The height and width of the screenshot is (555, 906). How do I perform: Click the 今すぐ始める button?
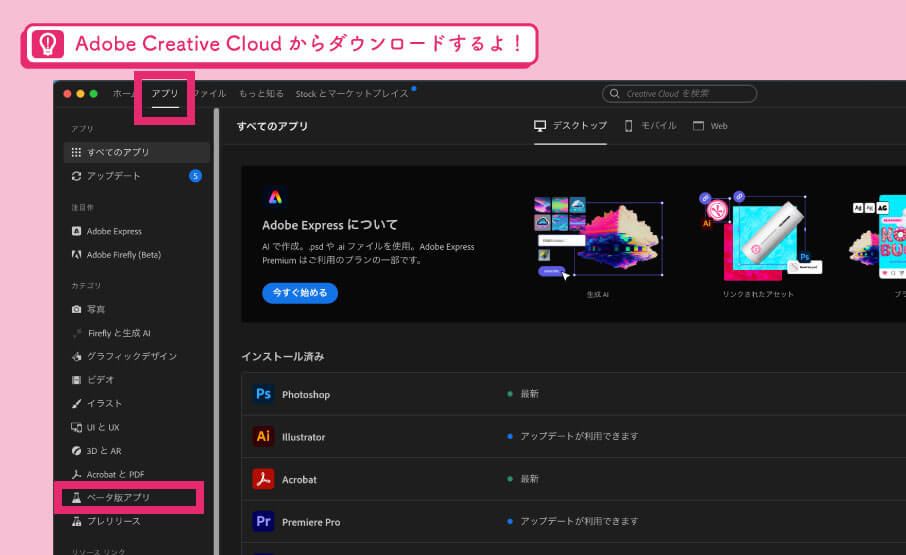pos(300,293)
